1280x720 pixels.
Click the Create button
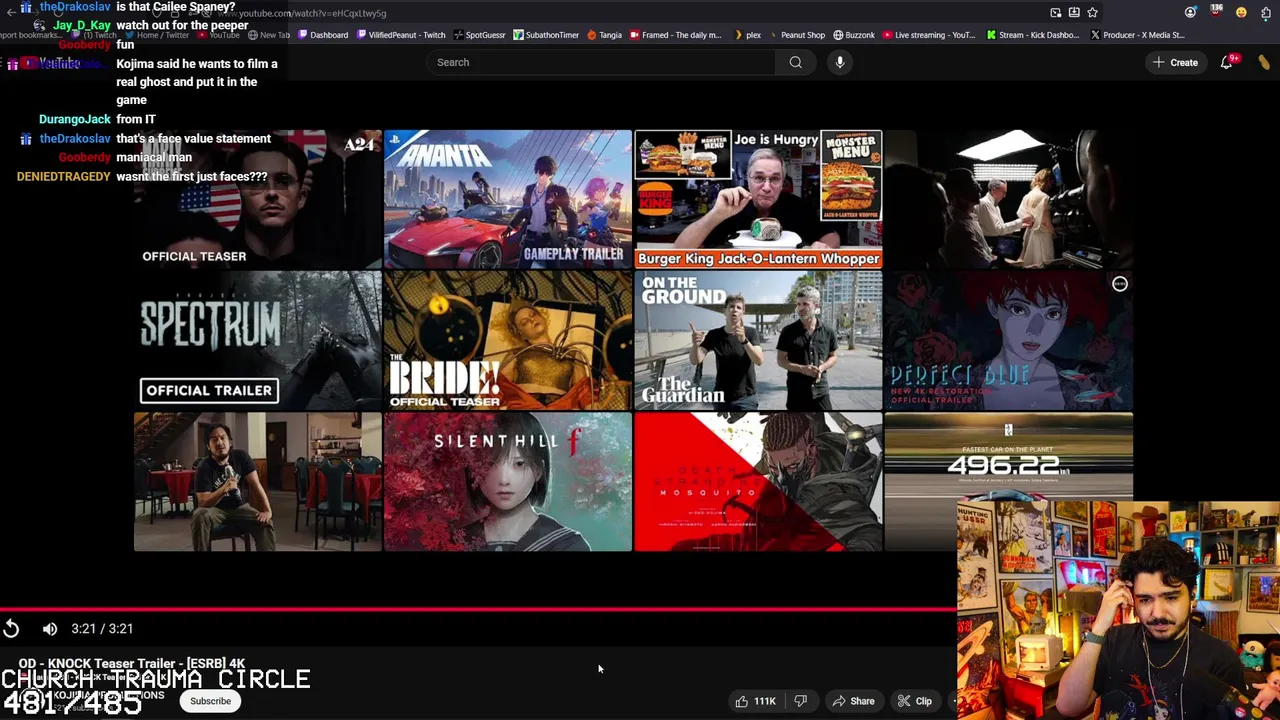(1175, 62)
